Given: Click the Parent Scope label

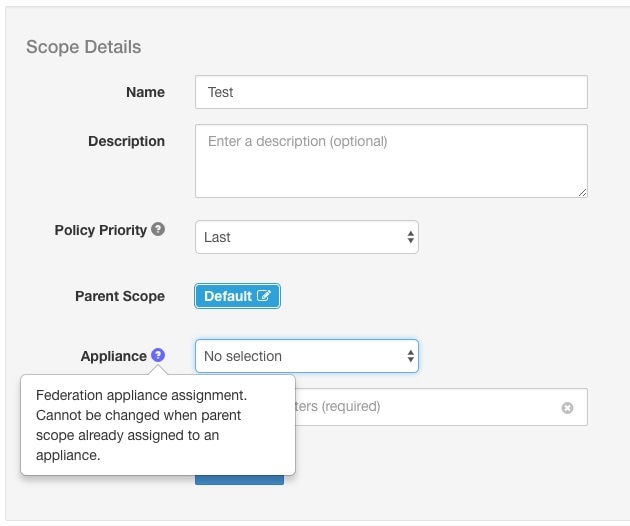Looking at the screenshot, I should pos(120,296).
